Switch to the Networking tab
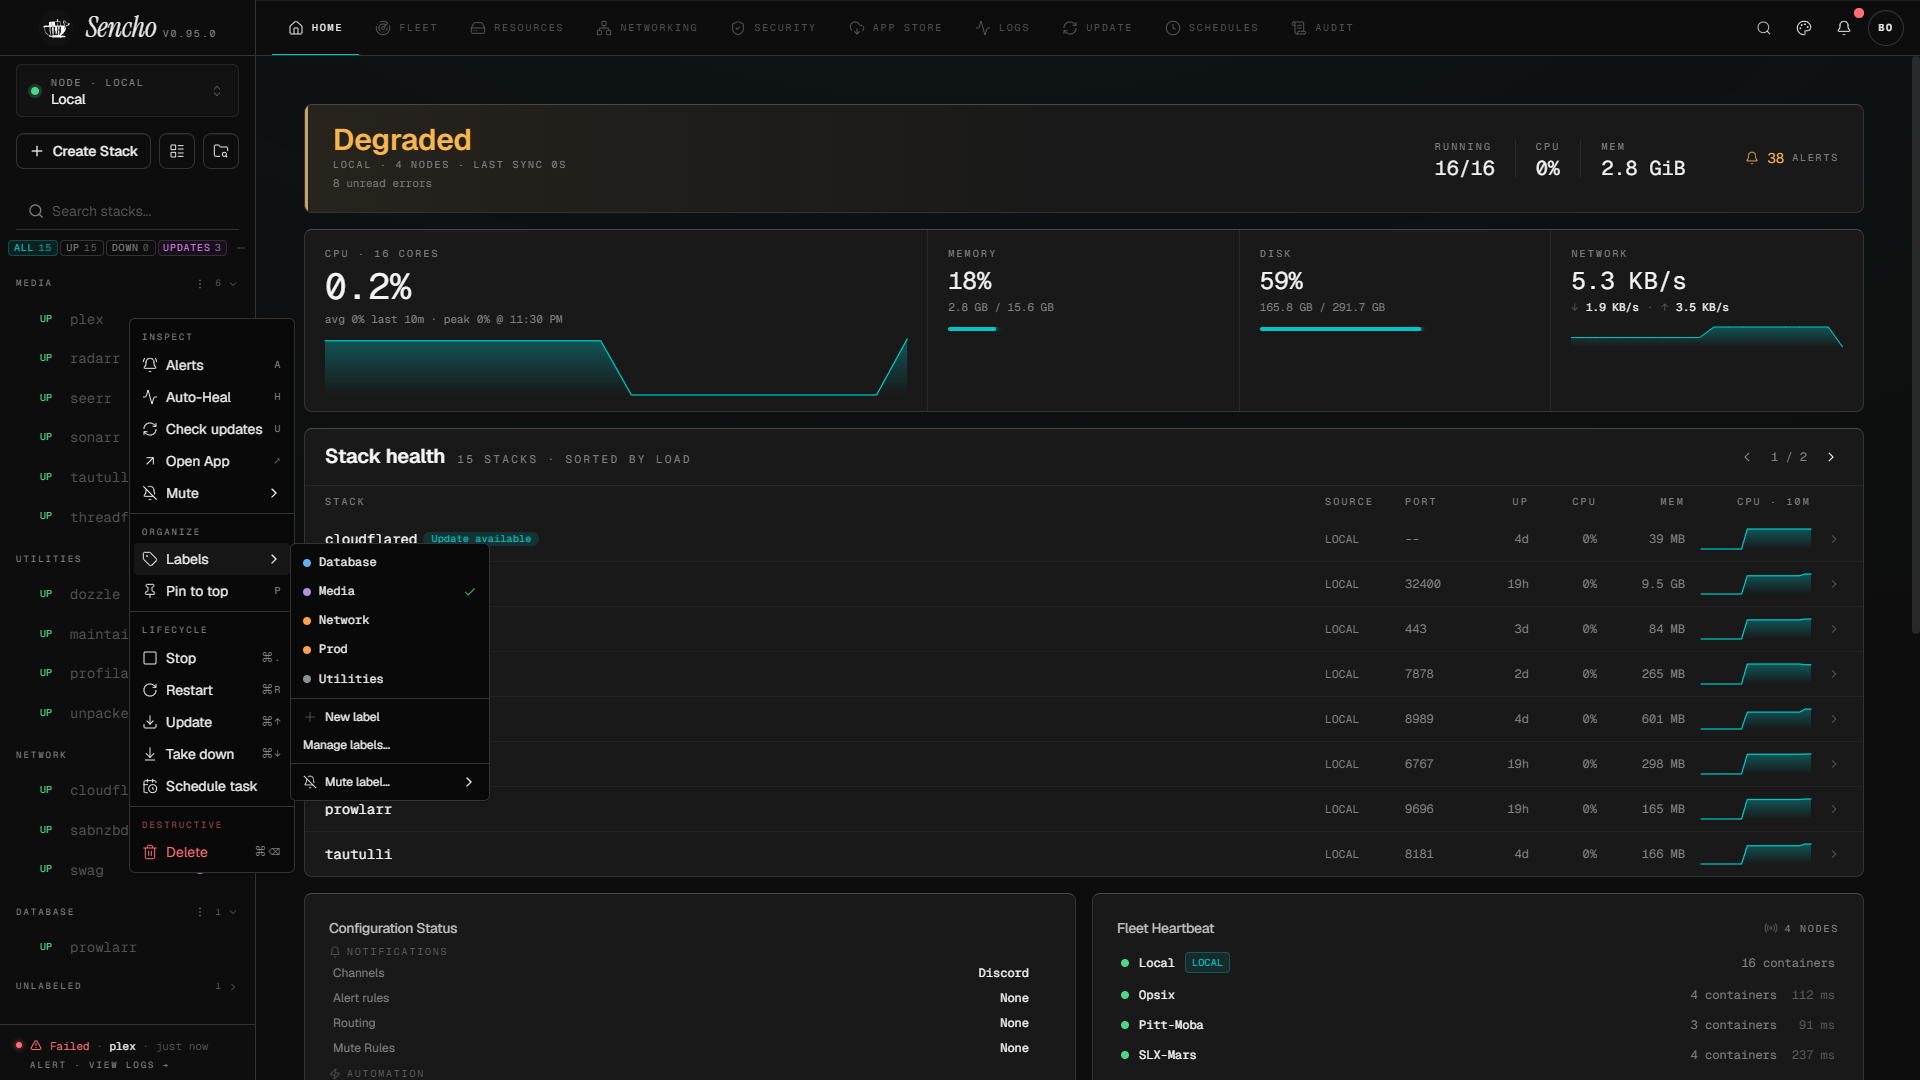1920x1080 pixels. click(646, 28)
